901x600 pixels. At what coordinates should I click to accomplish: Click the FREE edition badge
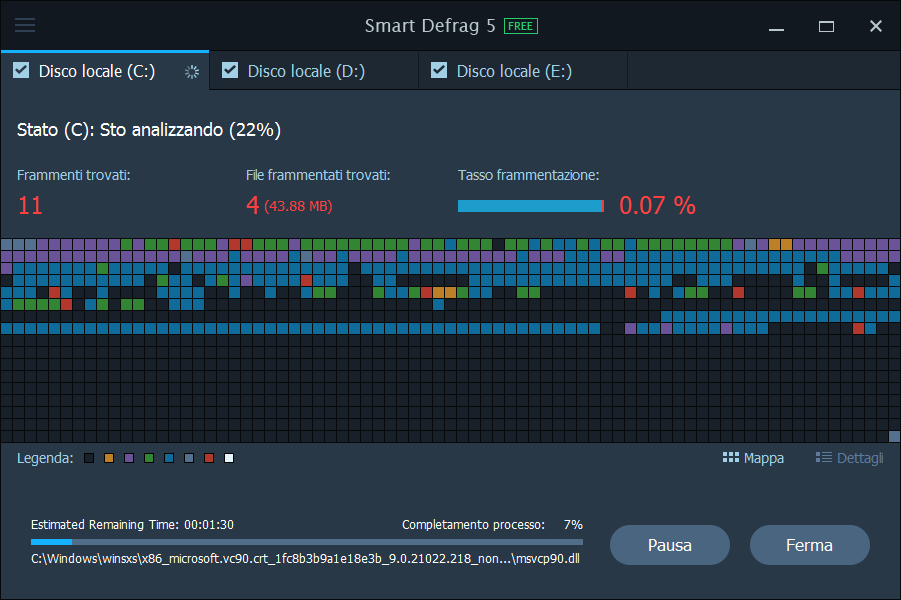(520, 26)
